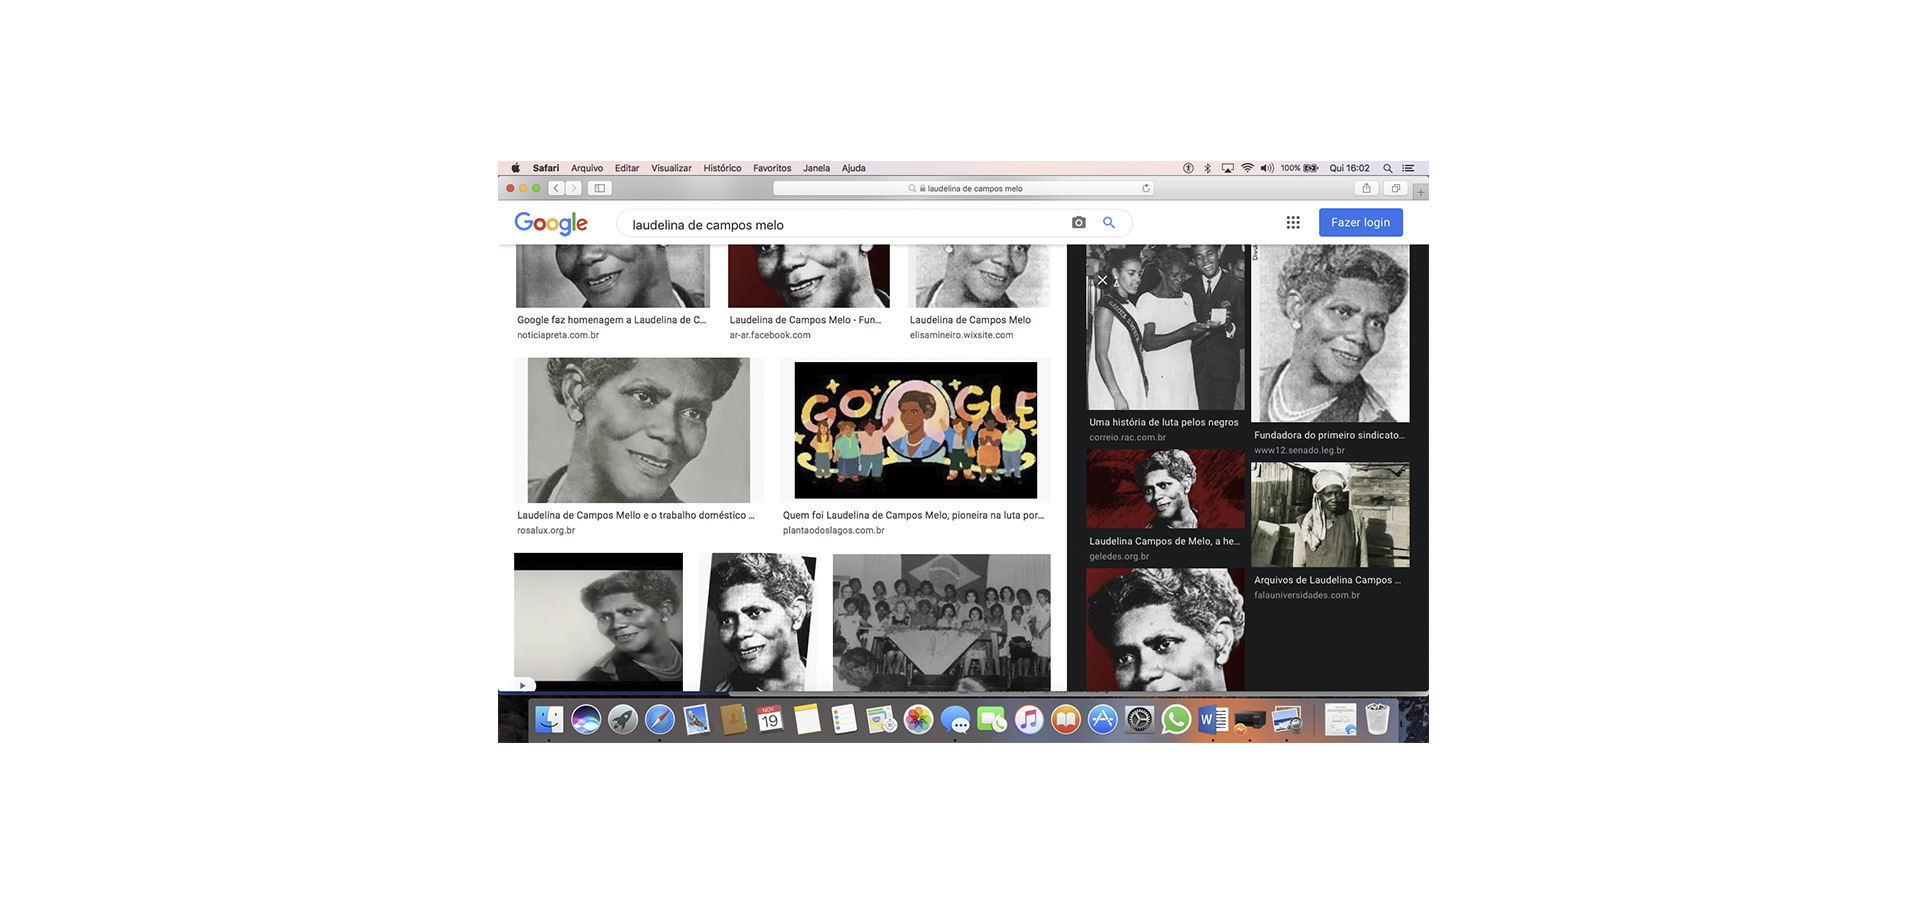The image size is (1920, 900).
Task: Open rosalux.org.br trabalho doméstico result
Action: [x=636, y=515]
